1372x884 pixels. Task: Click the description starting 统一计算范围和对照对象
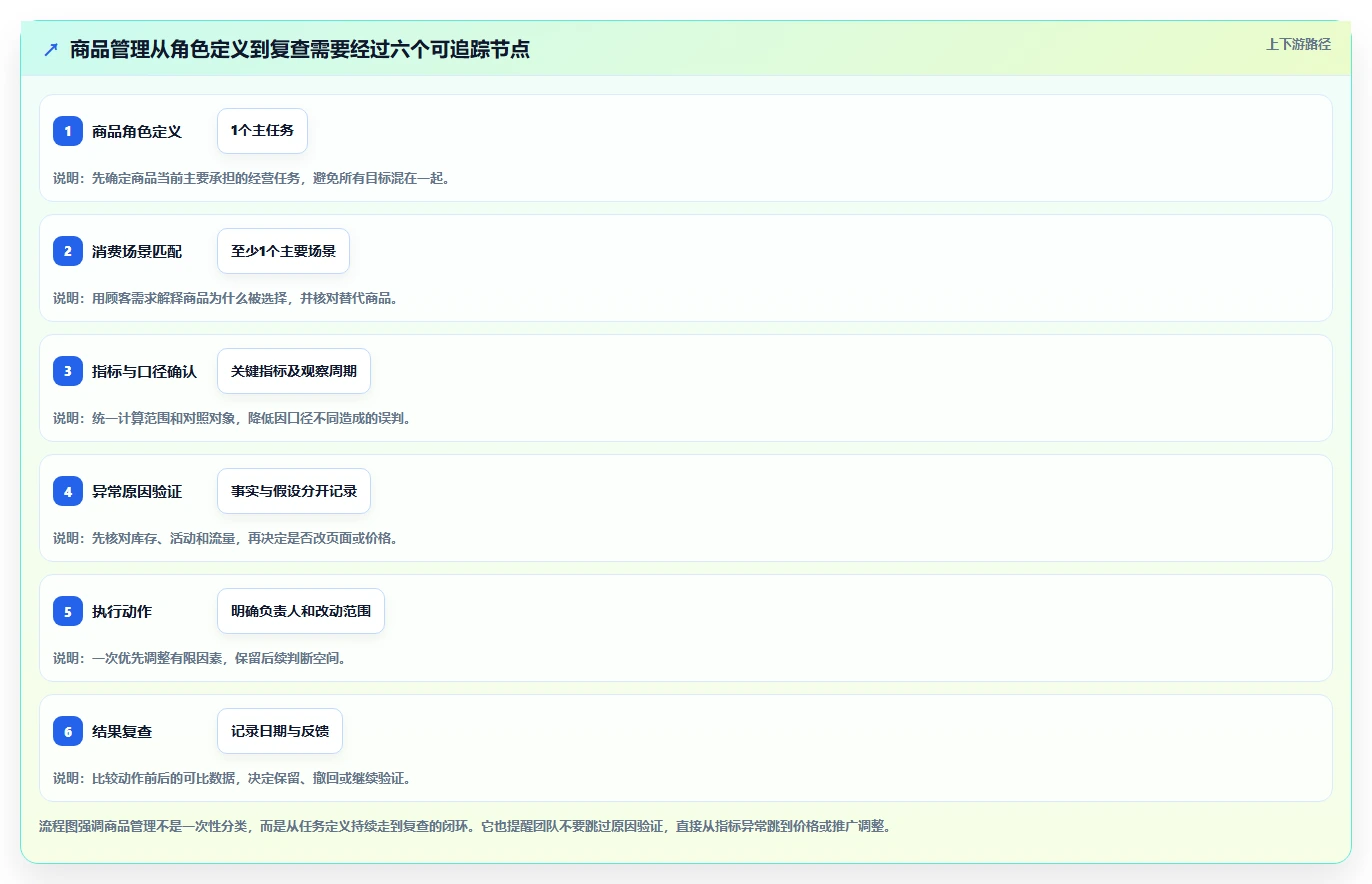coord(232,418)
